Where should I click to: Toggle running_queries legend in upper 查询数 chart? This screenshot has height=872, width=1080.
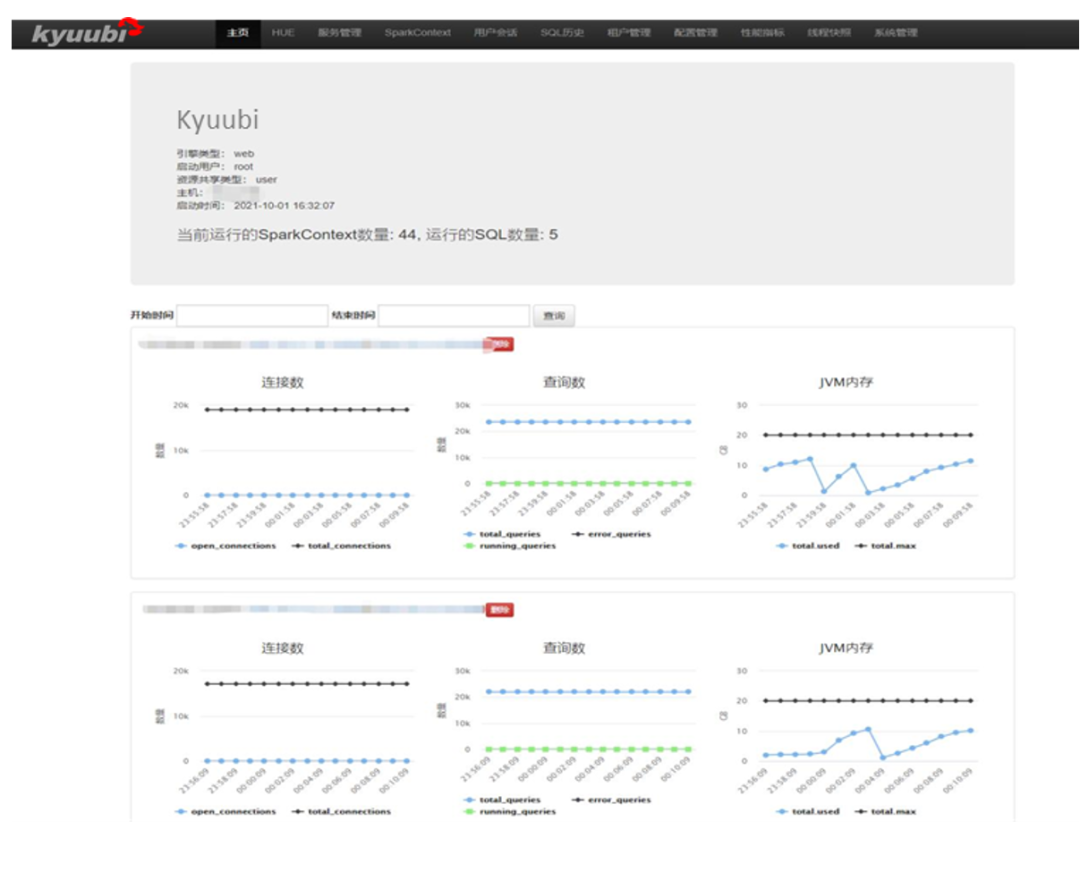pyautogui.click(x=510, y=546)
